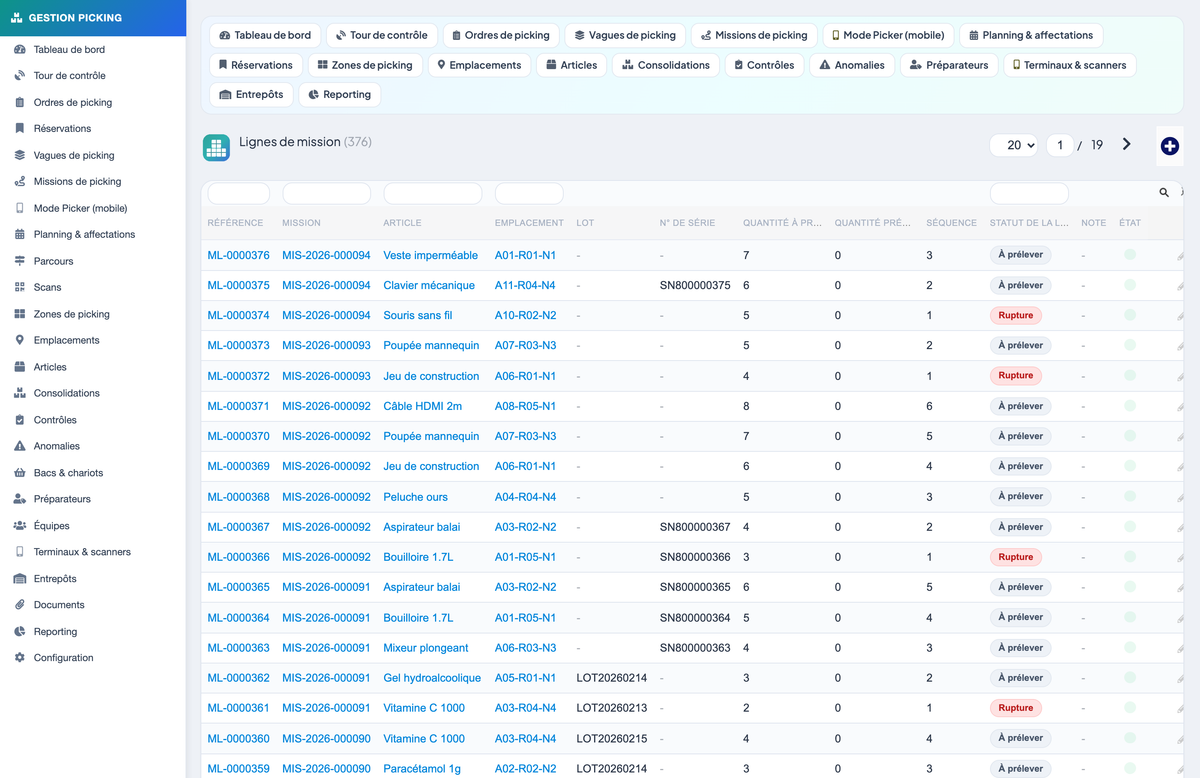Open the Ordres de picking top tab
Screen dimensions: 1200x778
pos(501,35)
